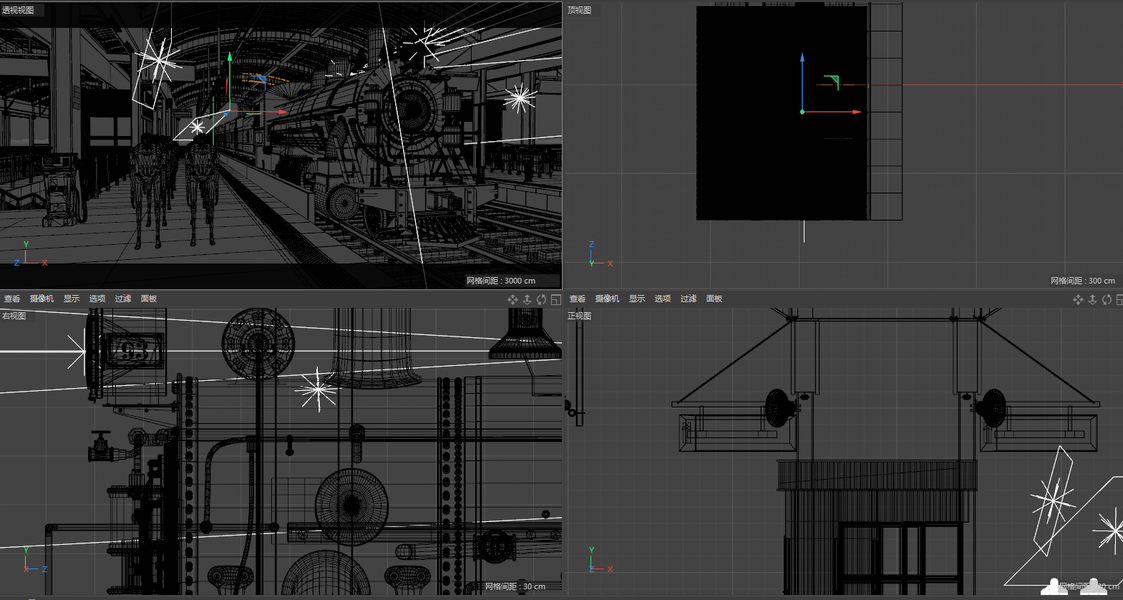Viewport: 1123px width, 600px height.
Task: Click the 右视图 viewport label
Action: 14,316
